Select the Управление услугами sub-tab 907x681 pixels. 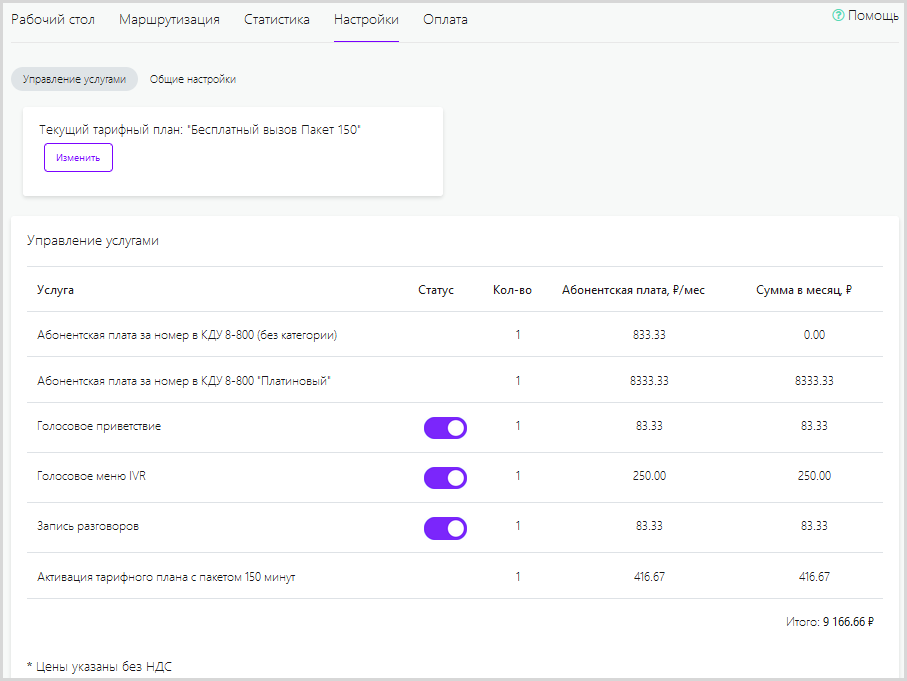(x=74, y=79)
